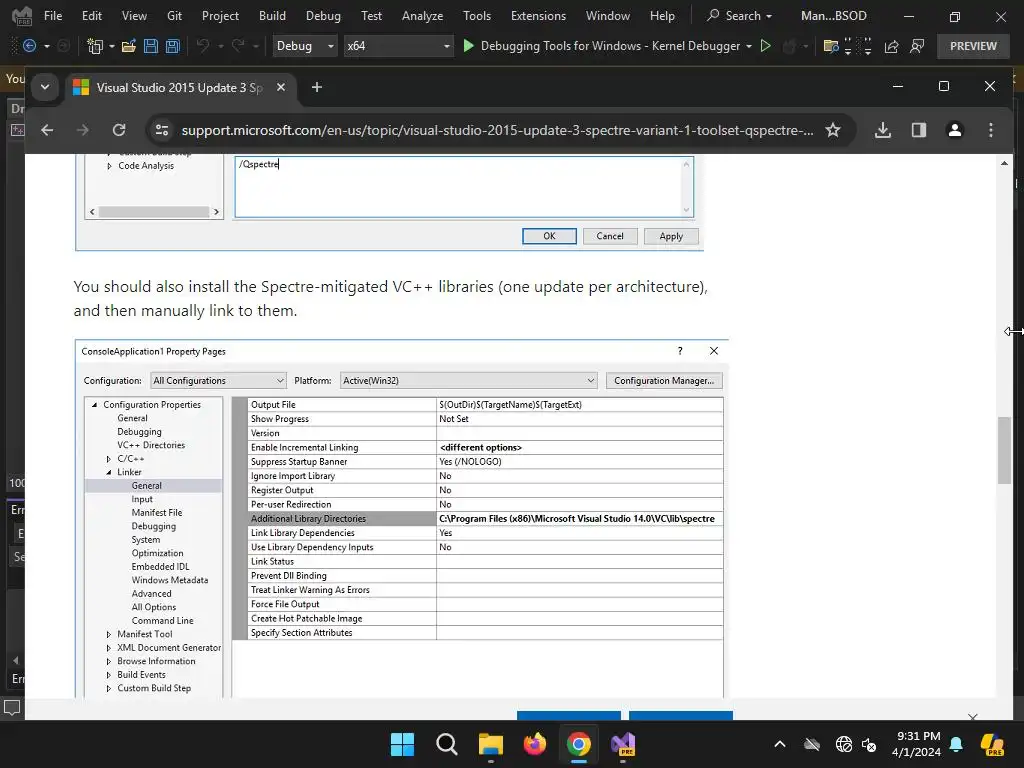Open the dropdown arrow next to New Project icon
1024x768 pixels.
pos(112,46)
